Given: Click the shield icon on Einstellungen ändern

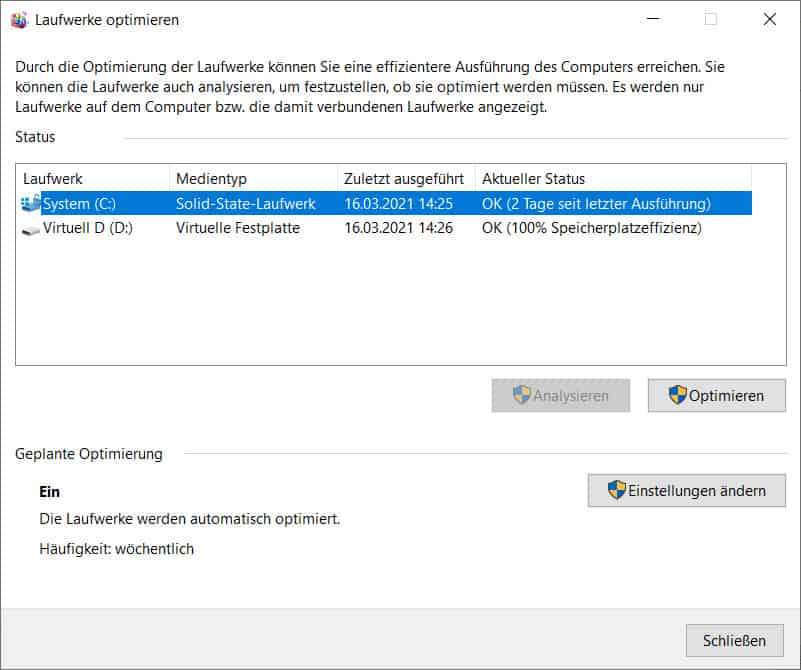Looking at the screenshot, I should pyautogui.click(x=617, y=490).
